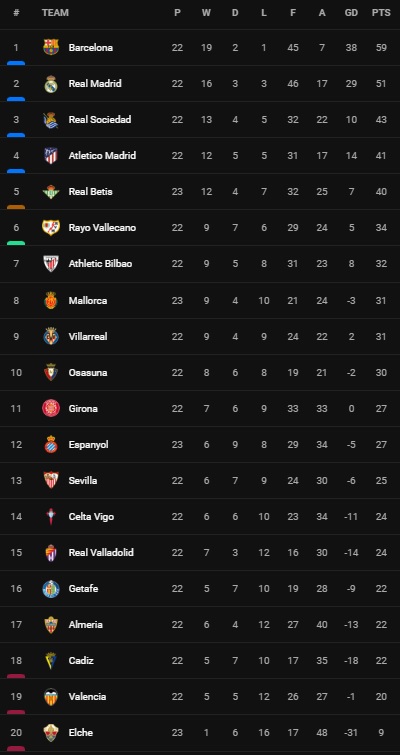400x755 pixels.
Task: Open the Osasuna team link
Action: coord(88,372)
